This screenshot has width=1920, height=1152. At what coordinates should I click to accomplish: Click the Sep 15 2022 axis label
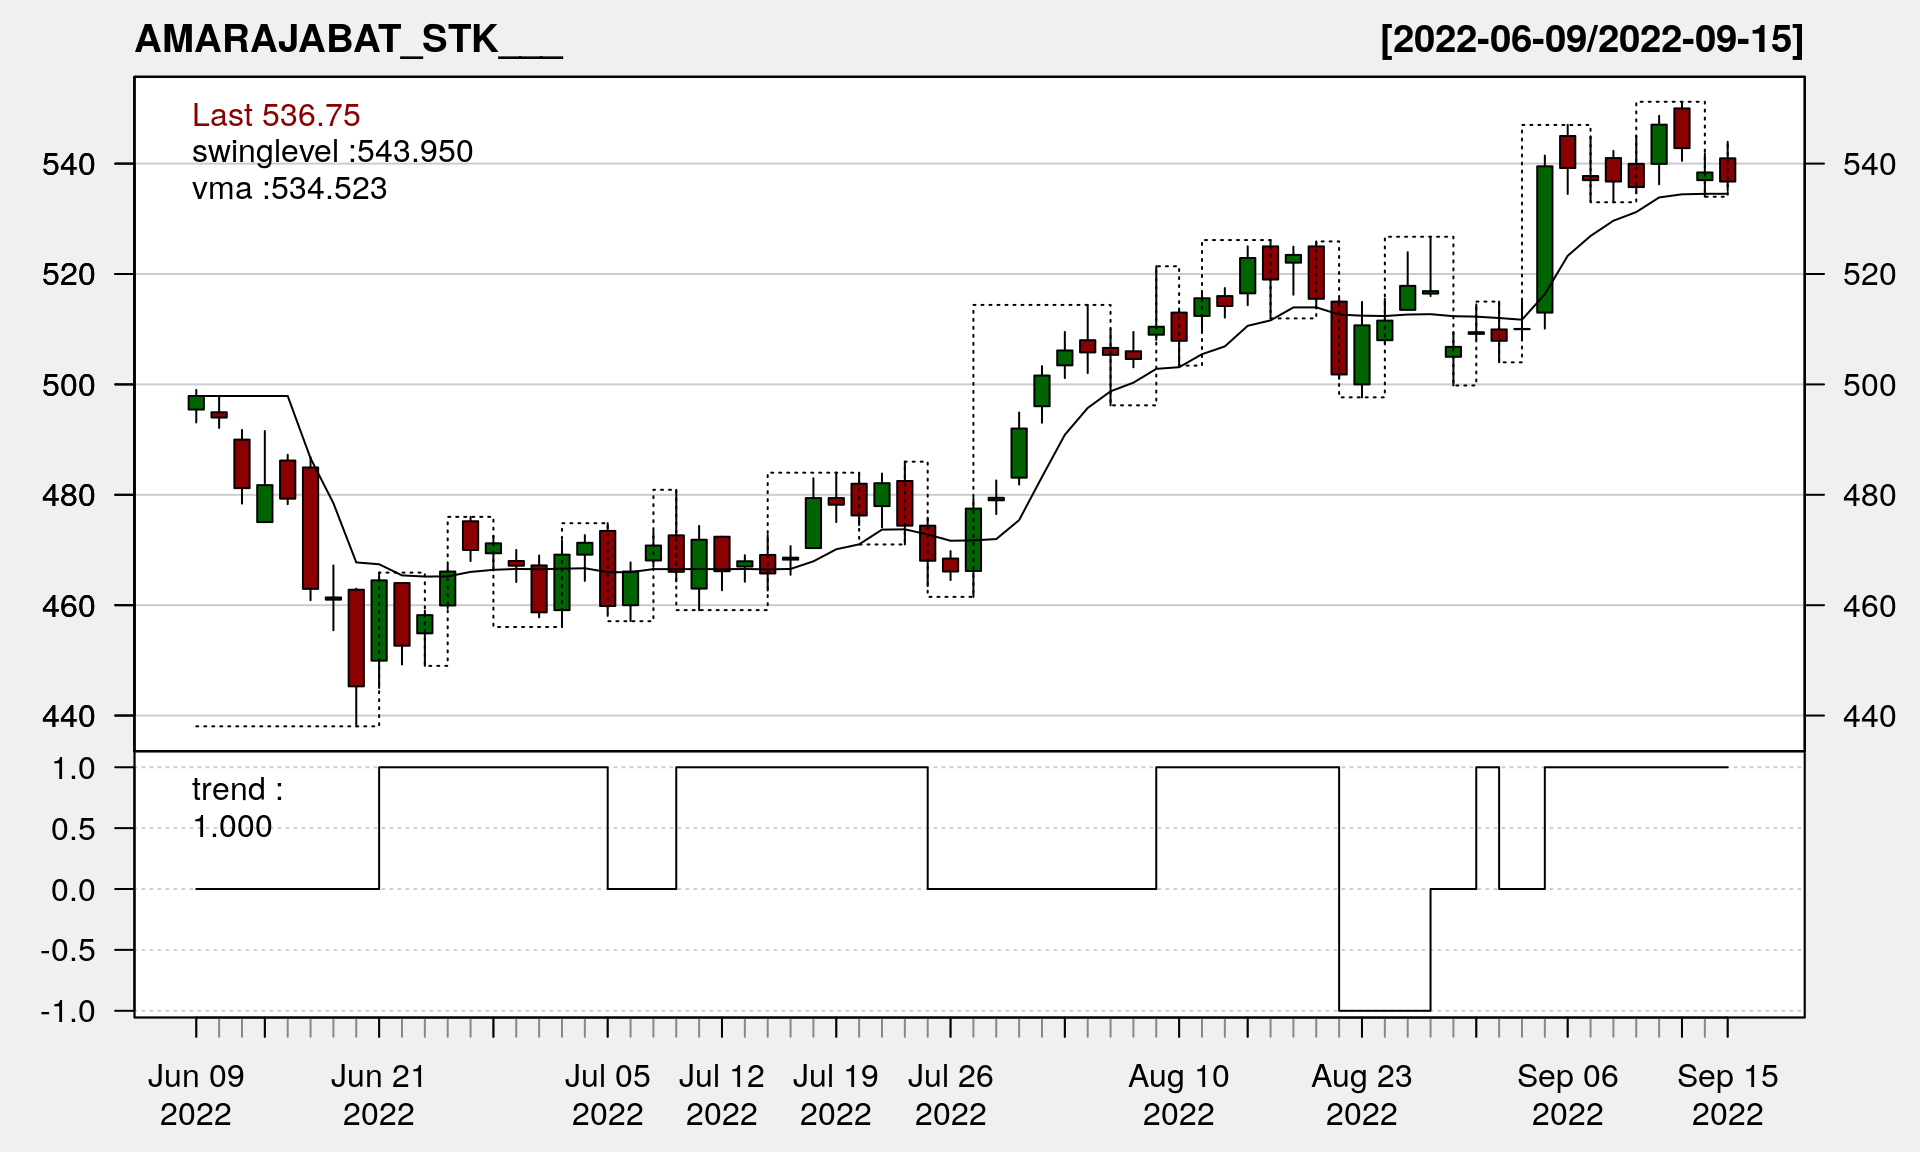[1727, 1094]
